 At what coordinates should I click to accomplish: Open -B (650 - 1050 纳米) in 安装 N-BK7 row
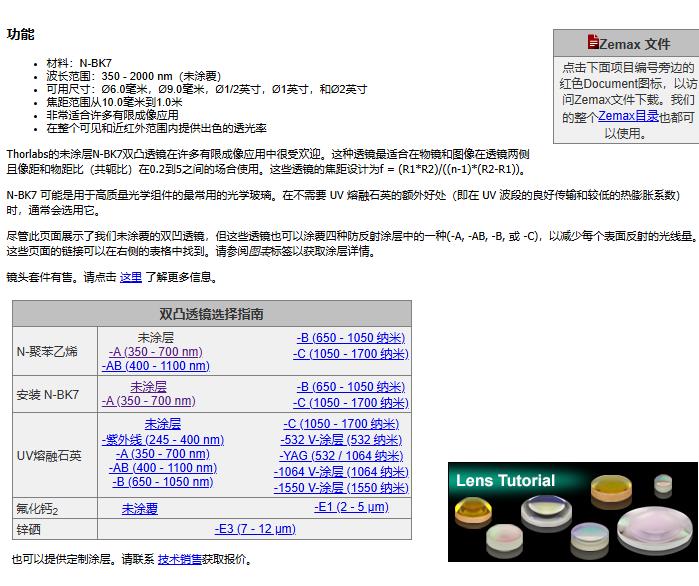click(351, 387)
